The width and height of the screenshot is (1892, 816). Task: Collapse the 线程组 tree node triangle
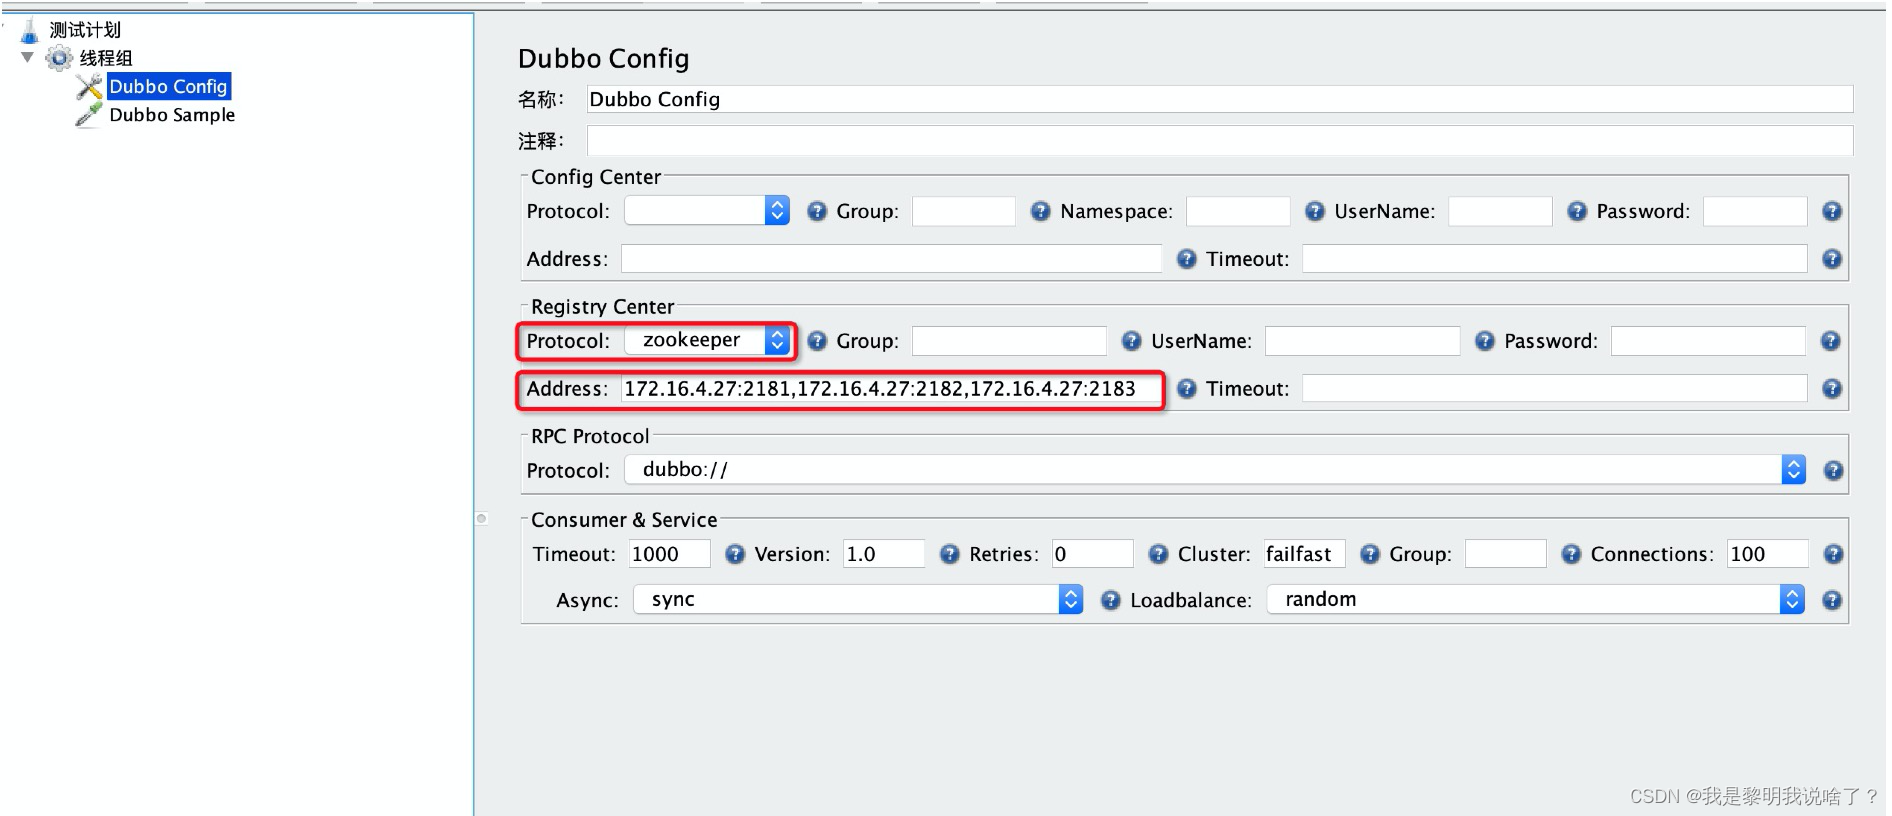(27, 57)
